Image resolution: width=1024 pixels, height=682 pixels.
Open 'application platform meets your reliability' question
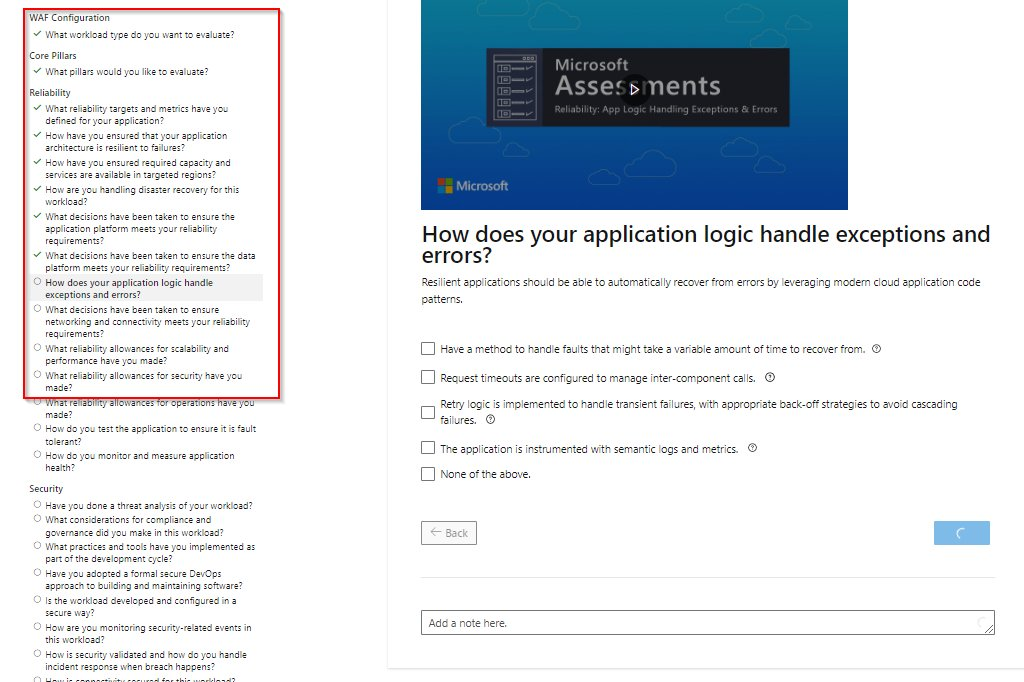pos(140,229)
